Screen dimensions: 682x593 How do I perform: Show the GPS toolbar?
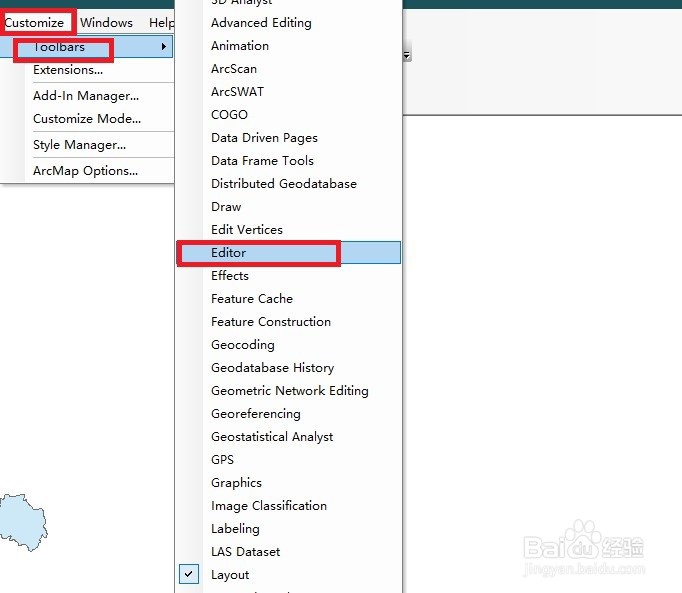click(x=222, y=459)
